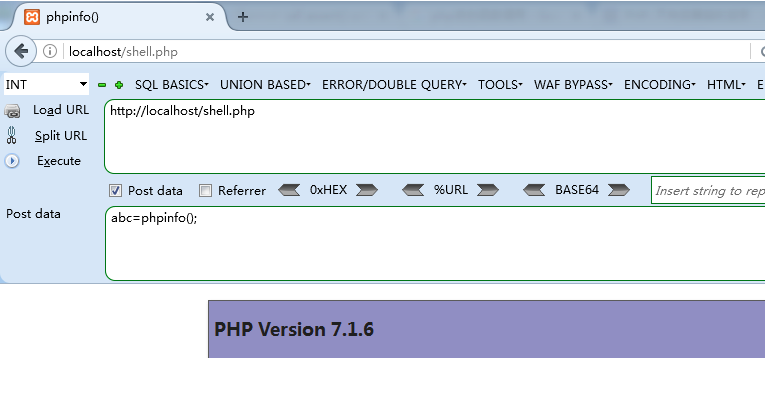
Task: Open site information icon in address bar
Action: [x=50, y=51]
